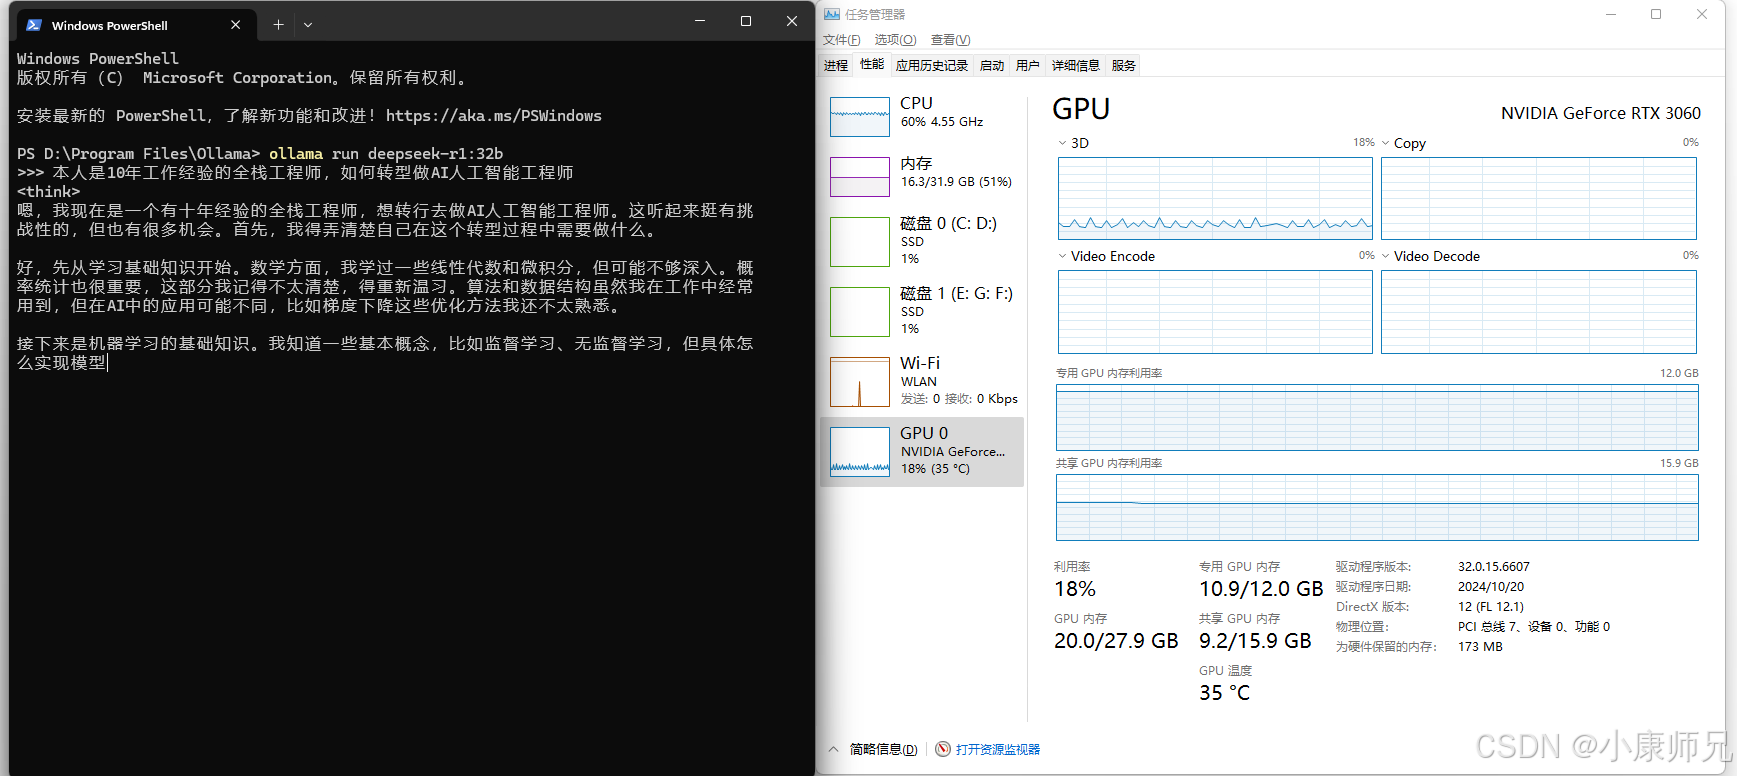Click the 20.0/27.9 GB GPU memory value
The image size is (1737, 776).
1116,641
